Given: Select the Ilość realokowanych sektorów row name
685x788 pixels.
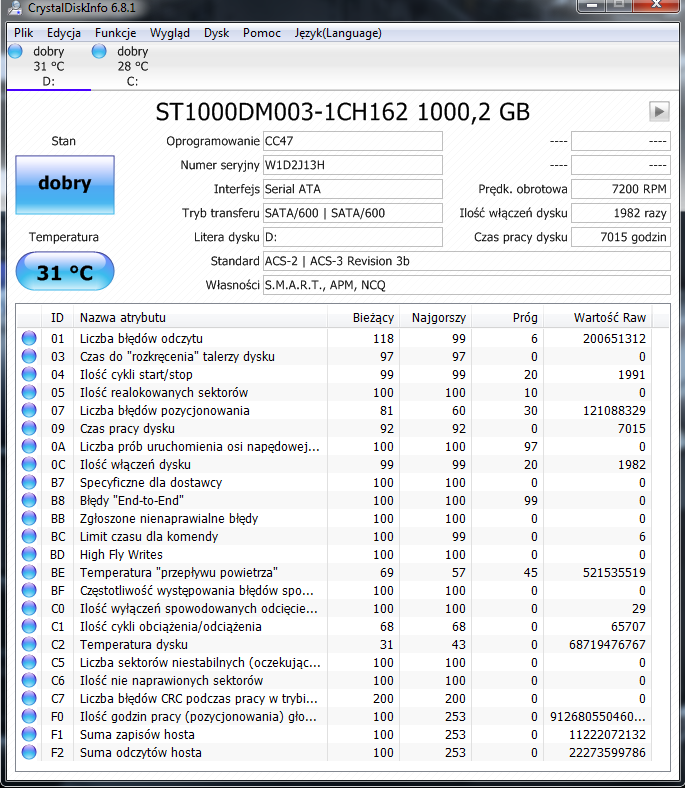Looking at the screenshot, I should click(x=164, y=392).
